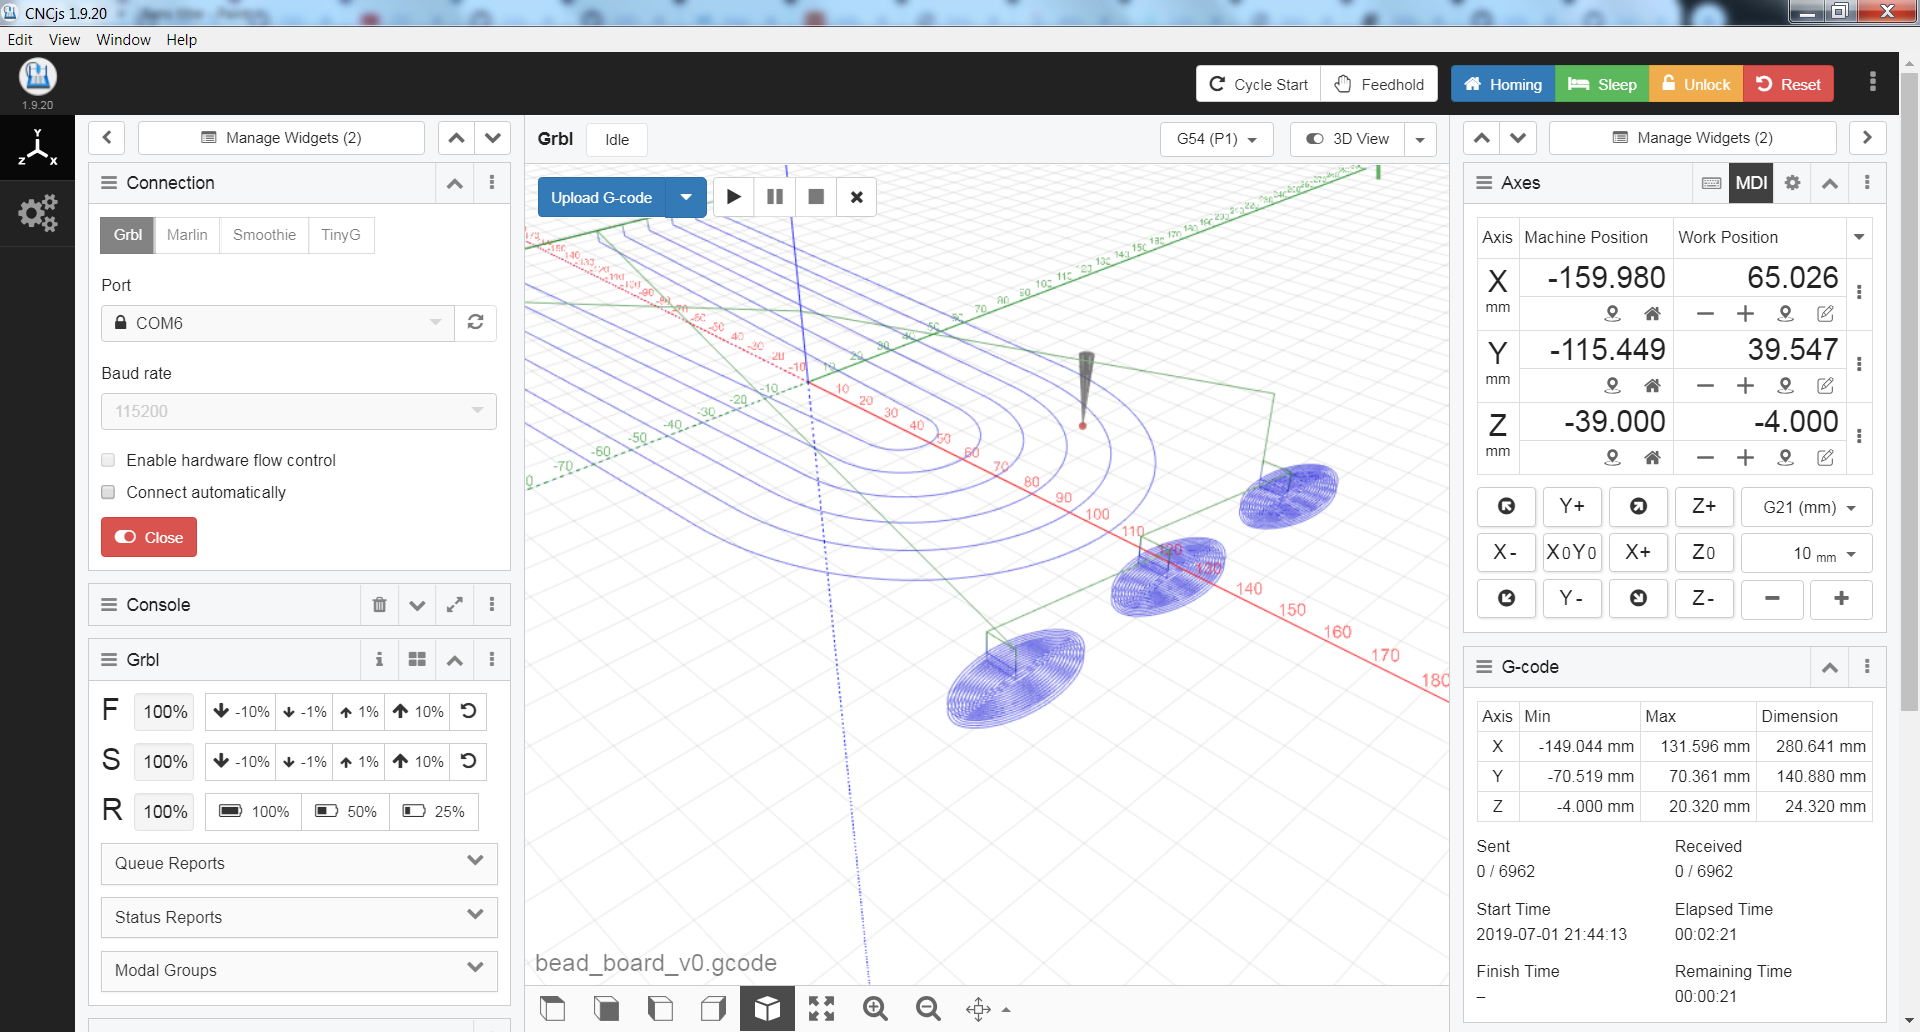Open the Window menu
The image size is (1920, 1032).
[123, 40]
